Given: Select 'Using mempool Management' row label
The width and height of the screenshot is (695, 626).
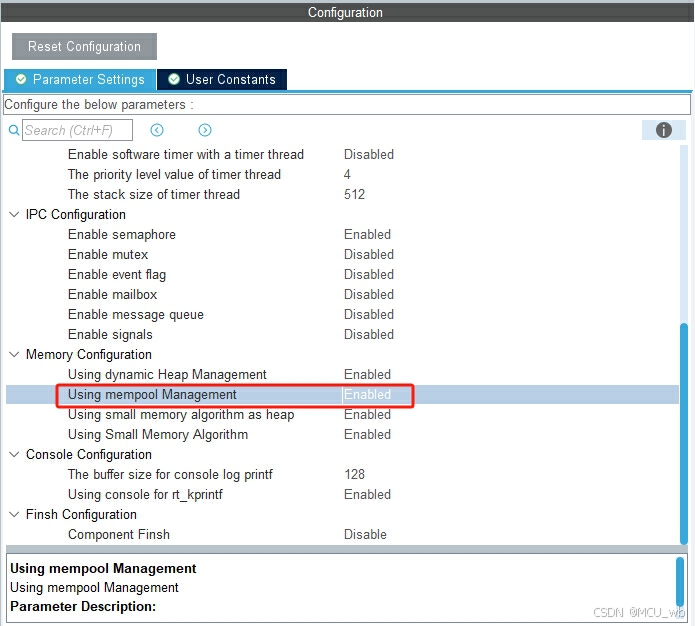Looking at the screenshot, I should pyautogui.click(x=152, y=394).
